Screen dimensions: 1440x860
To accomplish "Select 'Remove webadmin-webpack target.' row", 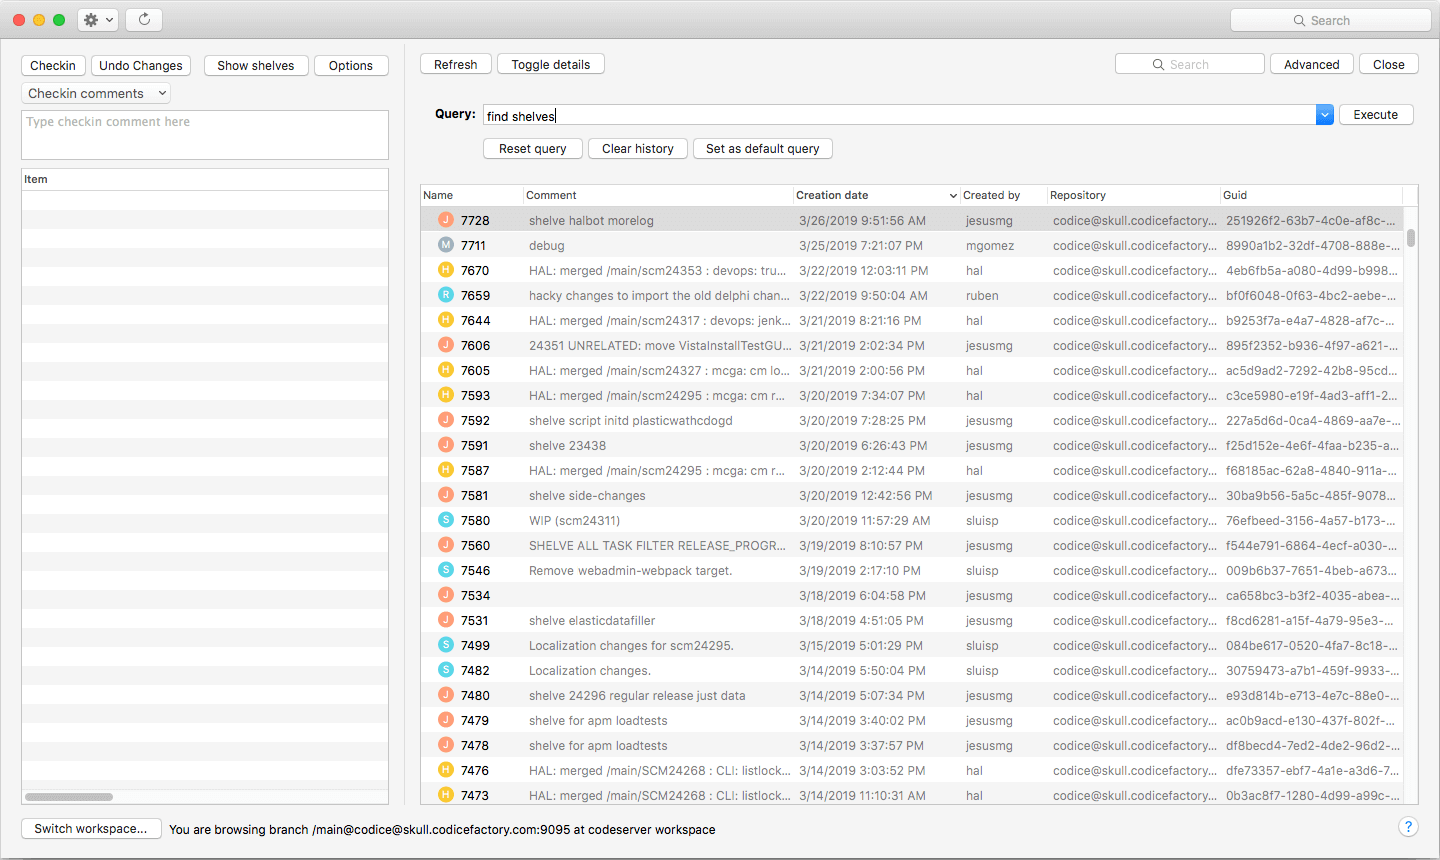I will point(912,570).
